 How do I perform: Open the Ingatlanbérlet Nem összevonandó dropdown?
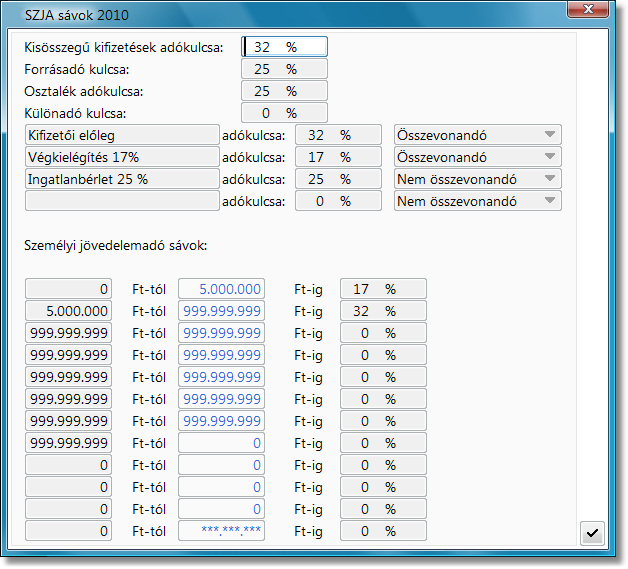477,179
